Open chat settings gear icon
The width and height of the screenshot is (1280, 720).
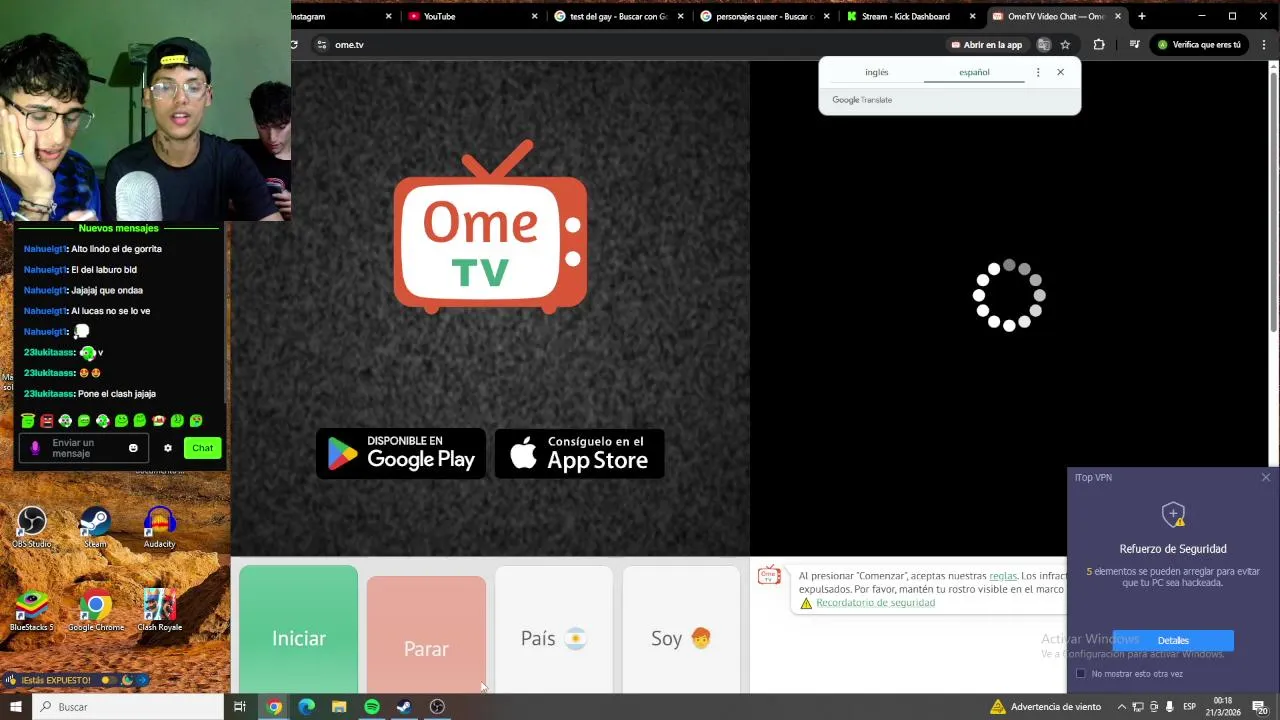pos(168,448)
